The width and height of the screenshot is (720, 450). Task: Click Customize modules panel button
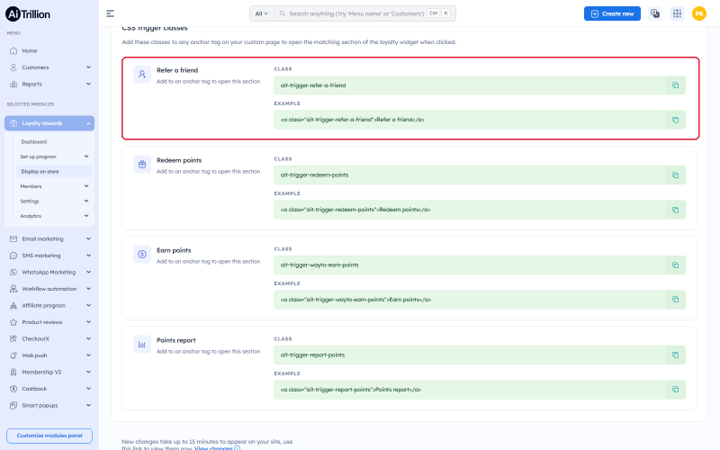tap(50, 435)
